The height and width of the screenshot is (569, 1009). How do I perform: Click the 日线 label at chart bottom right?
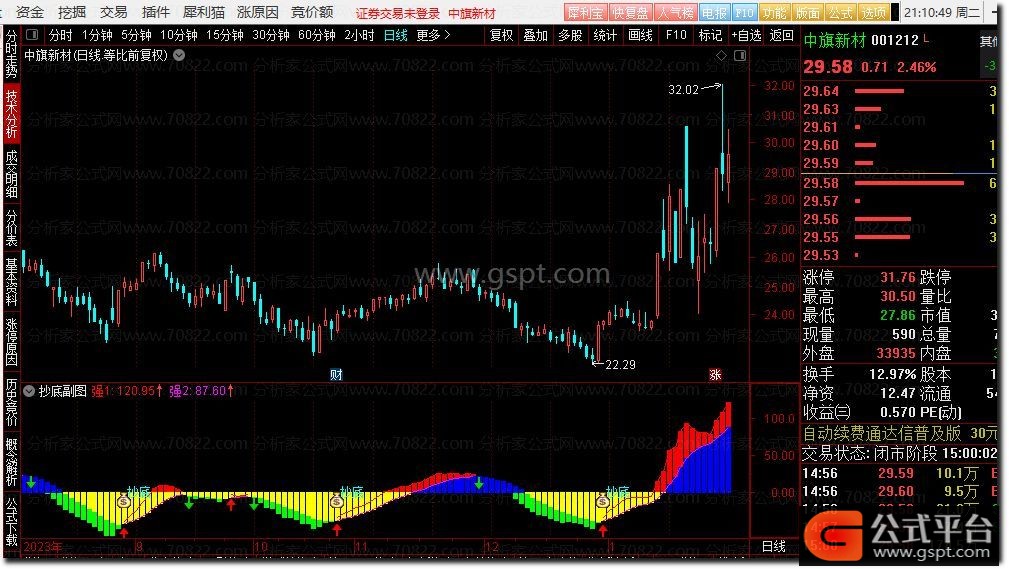pyautogui.click(x=773, y=546)
